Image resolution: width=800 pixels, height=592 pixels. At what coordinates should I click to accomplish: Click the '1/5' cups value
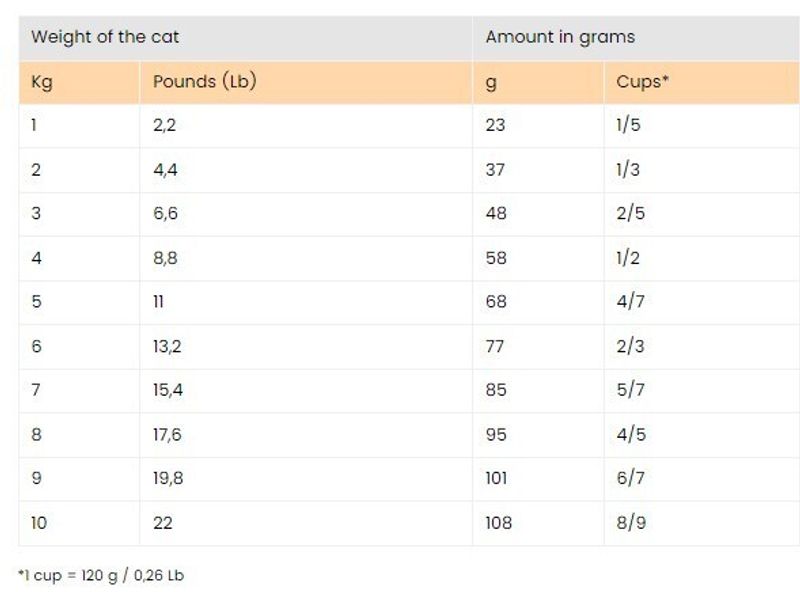pyautogui.click(x=628, y=125)
